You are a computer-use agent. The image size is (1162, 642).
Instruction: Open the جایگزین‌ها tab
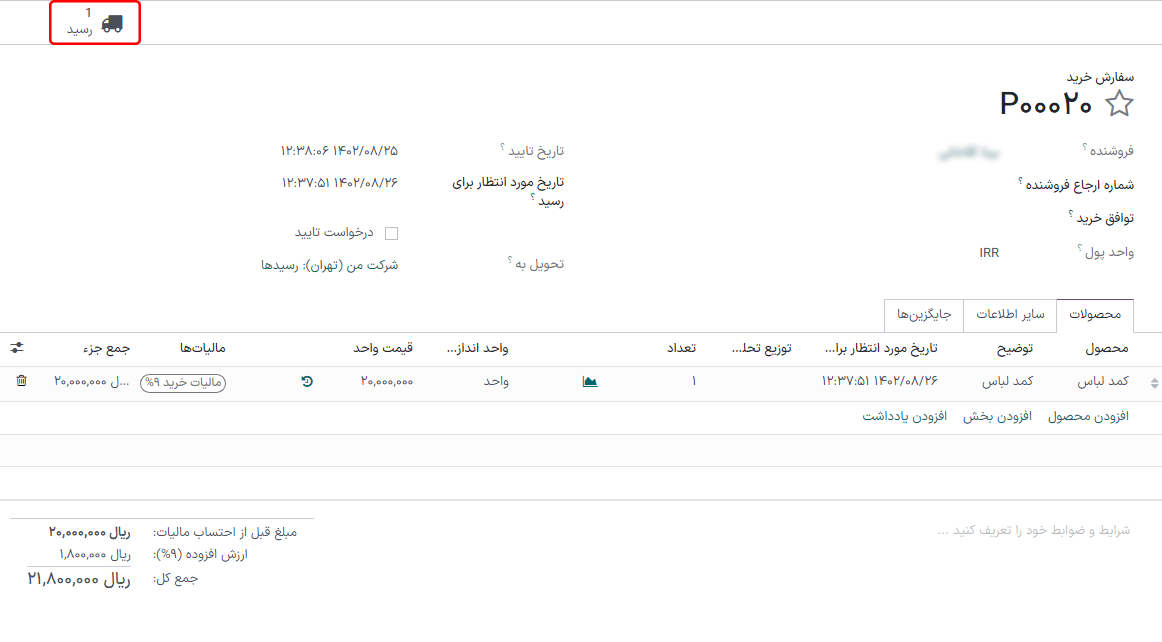[923, 315]
